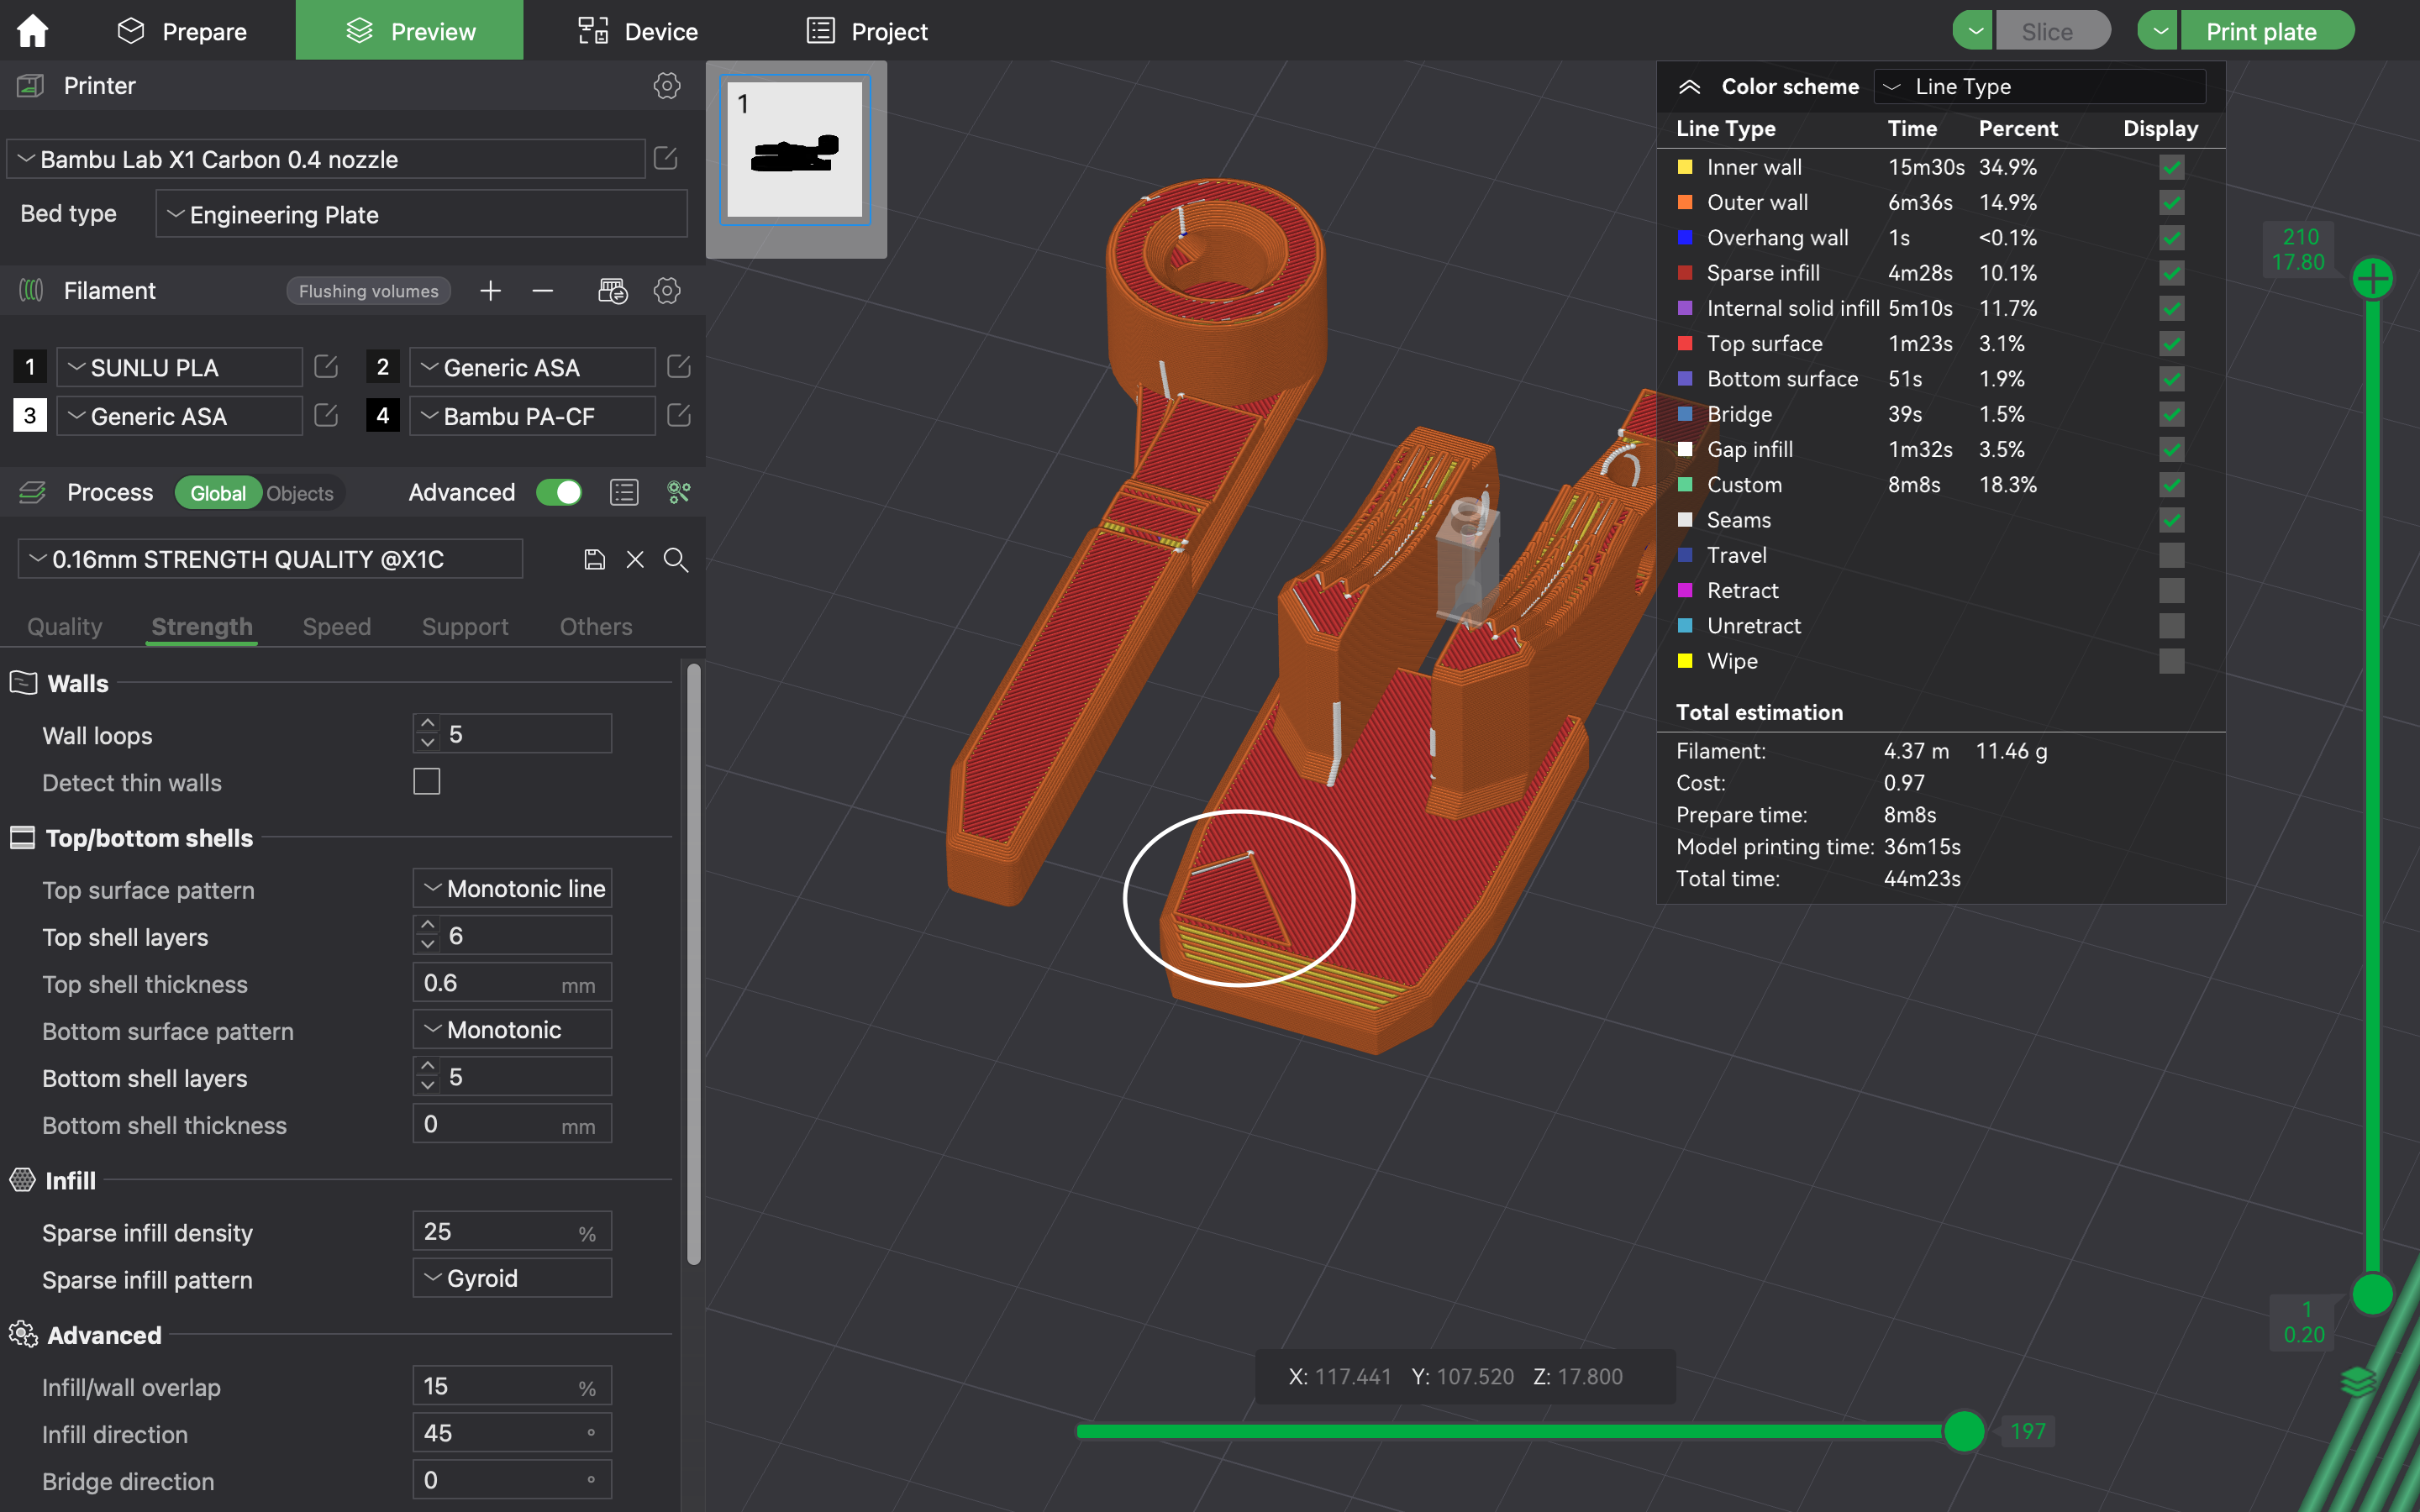
Task: Click the Flushing volumes button
Action: click(x=368, y=290)
